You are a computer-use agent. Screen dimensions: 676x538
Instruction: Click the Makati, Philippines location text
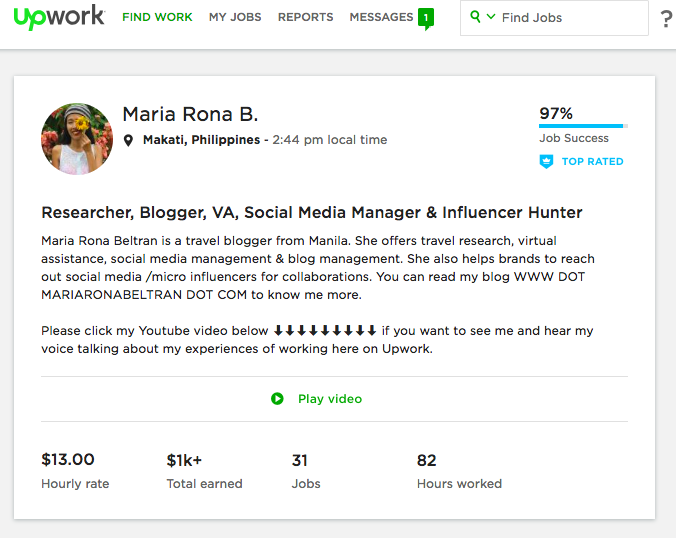[201, 140]
